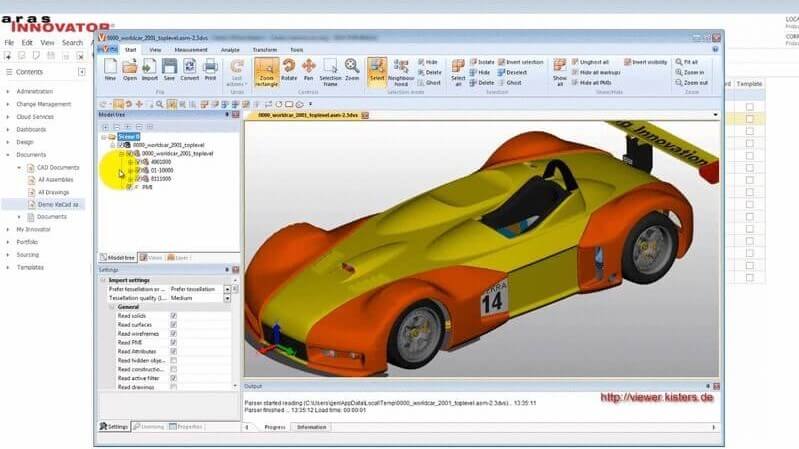Open the Tessellation quality Medium dropdown
This screenshot has height=449, width=799.
coord(227,298)
